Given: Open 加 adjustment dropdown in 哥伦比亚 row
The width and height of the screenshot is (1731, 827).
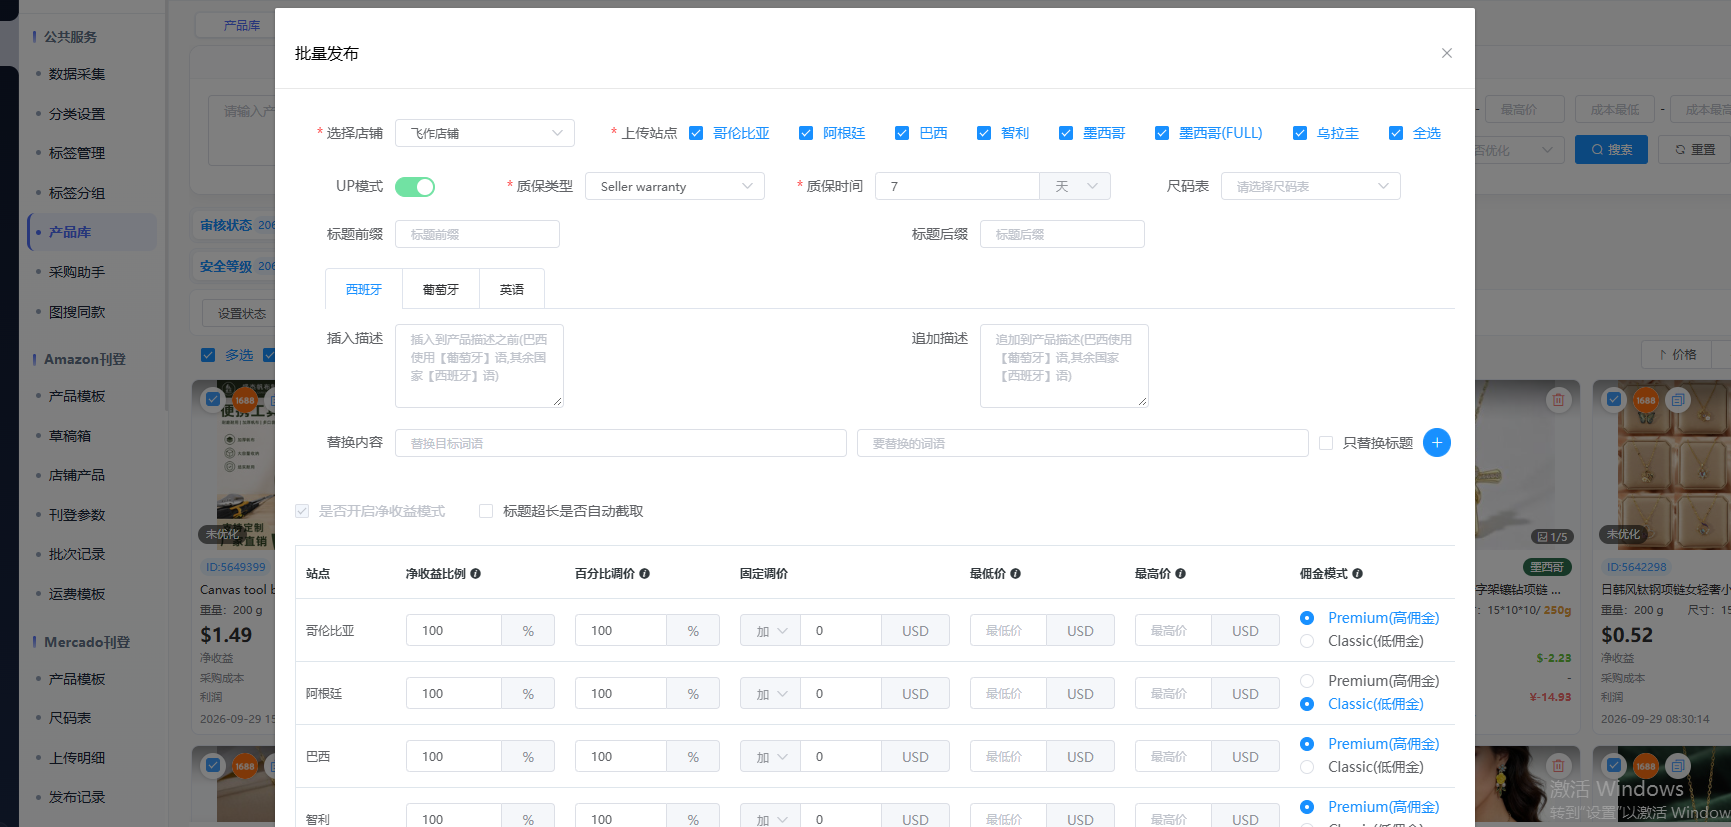Looking at the screenshot, I should [770, 631].
